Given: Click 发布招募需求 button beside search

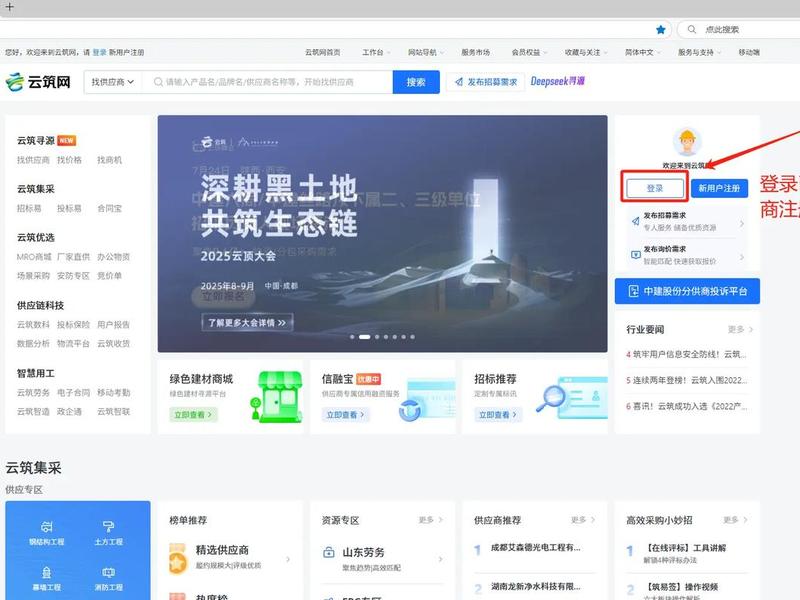Looking at the screenshot, I should 486,82.
